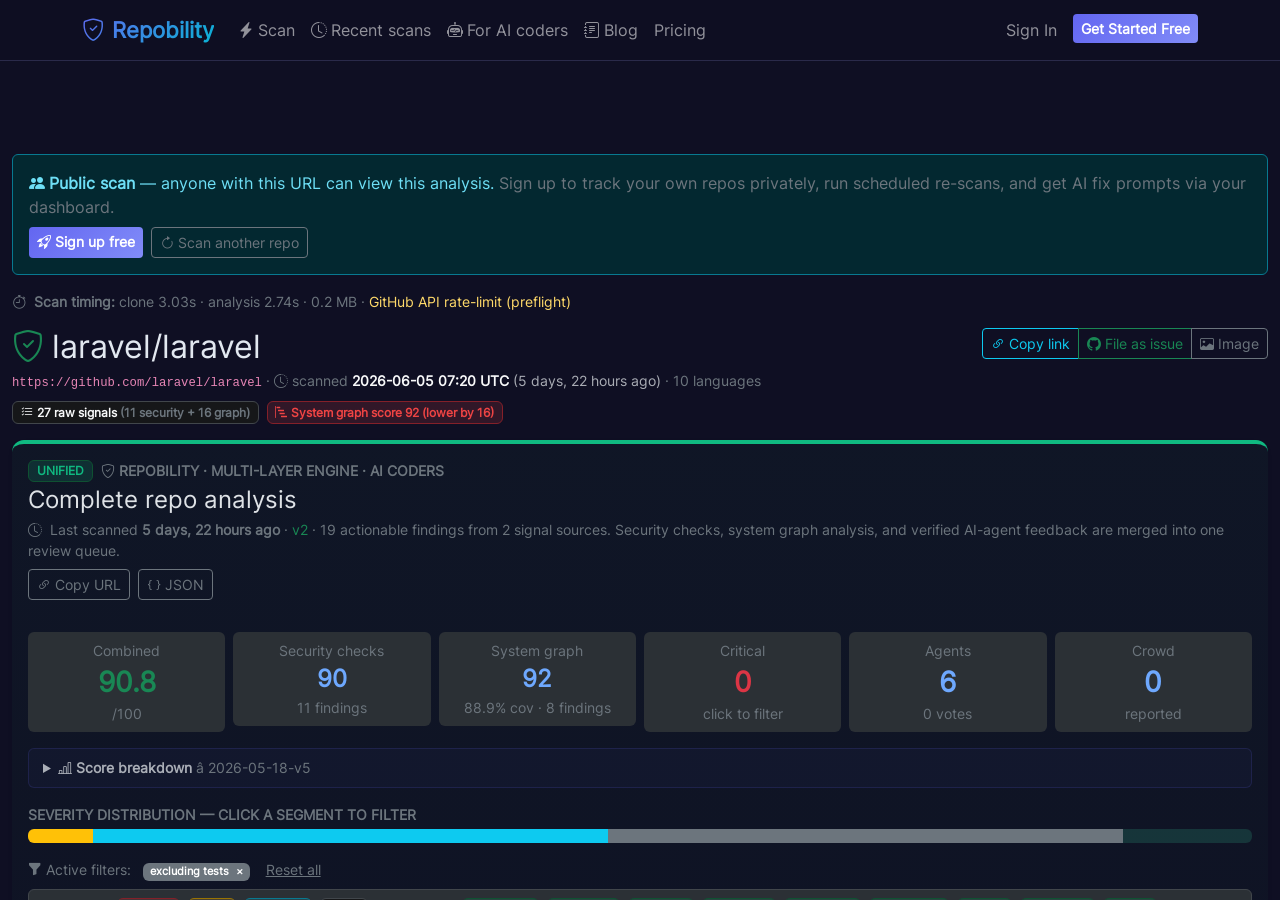
Task: Filter by the Critical 0 card
Action: pos(742,682)
